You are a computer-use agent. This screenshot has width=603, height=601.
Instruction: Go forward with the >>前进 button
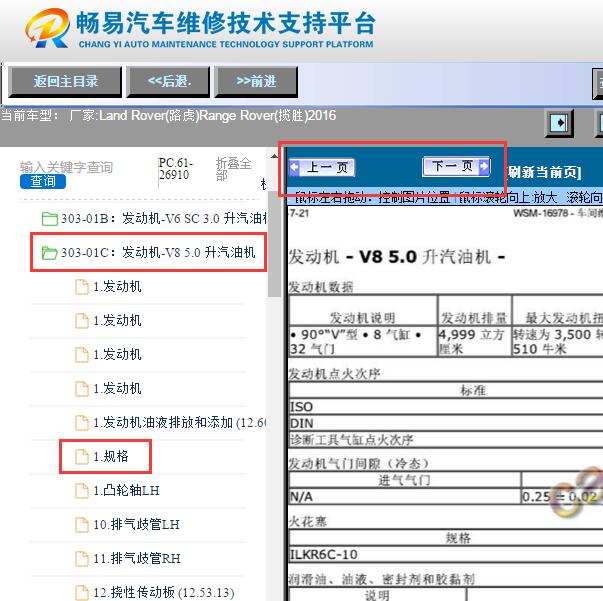click(x=256, y=82)
